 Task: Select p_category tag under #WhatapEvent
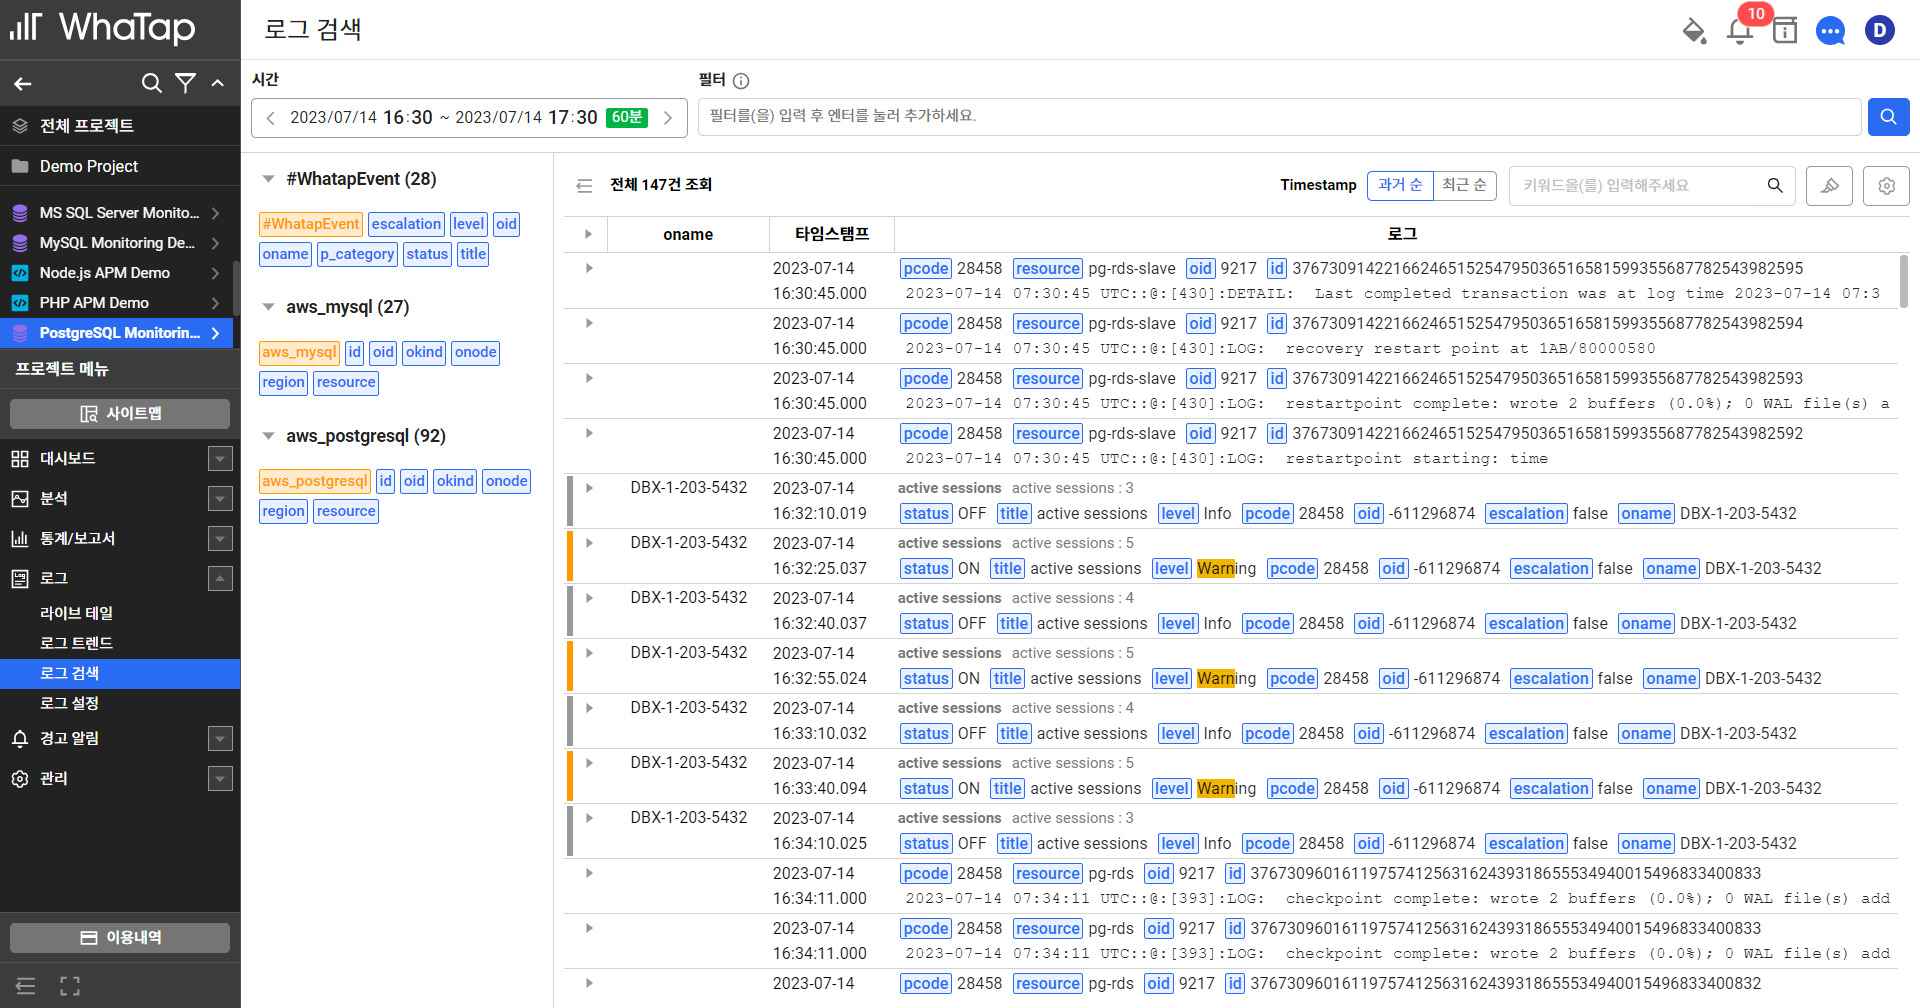pos(357,254)
